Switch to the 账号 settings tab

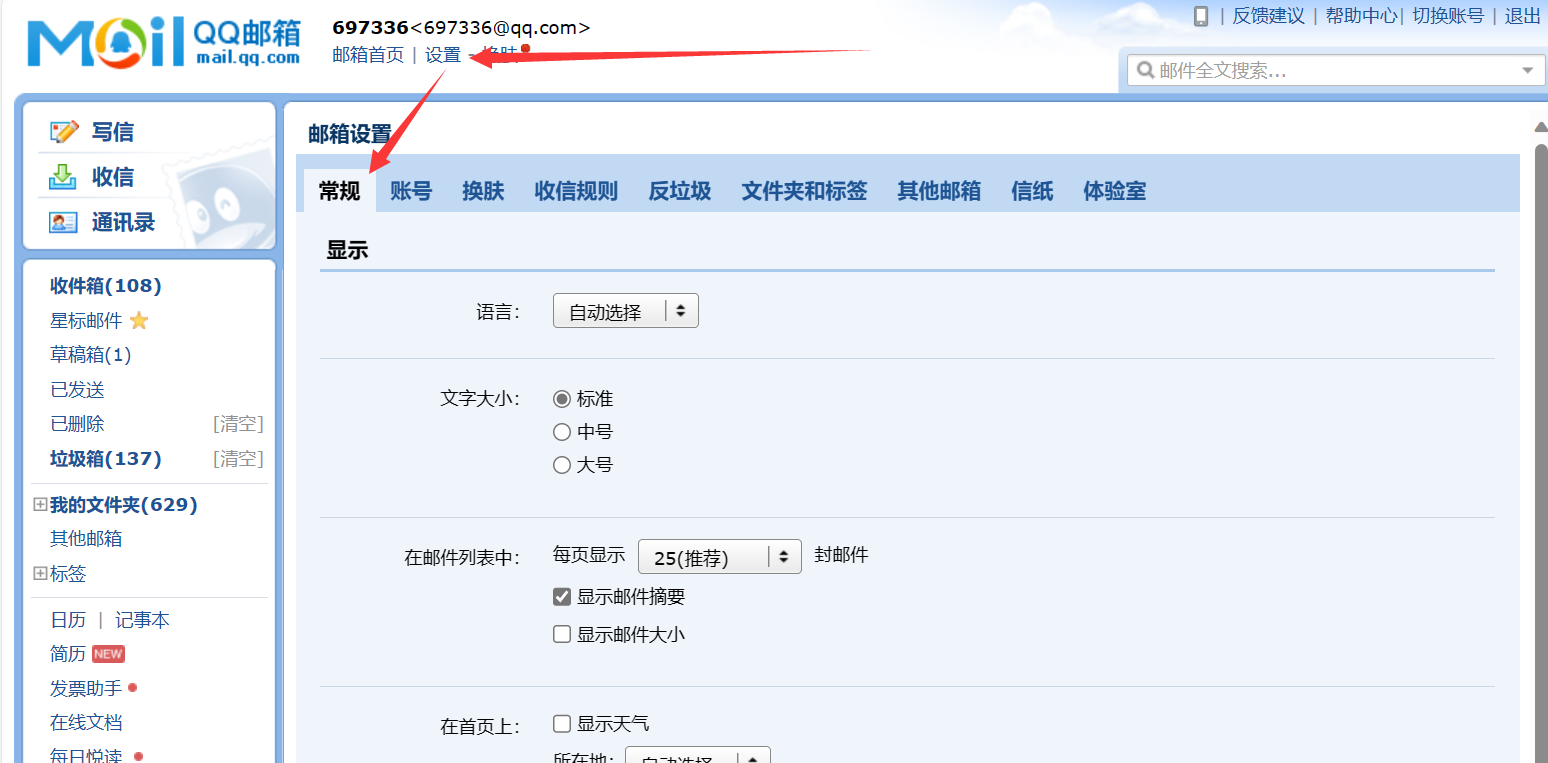(411, 191)
